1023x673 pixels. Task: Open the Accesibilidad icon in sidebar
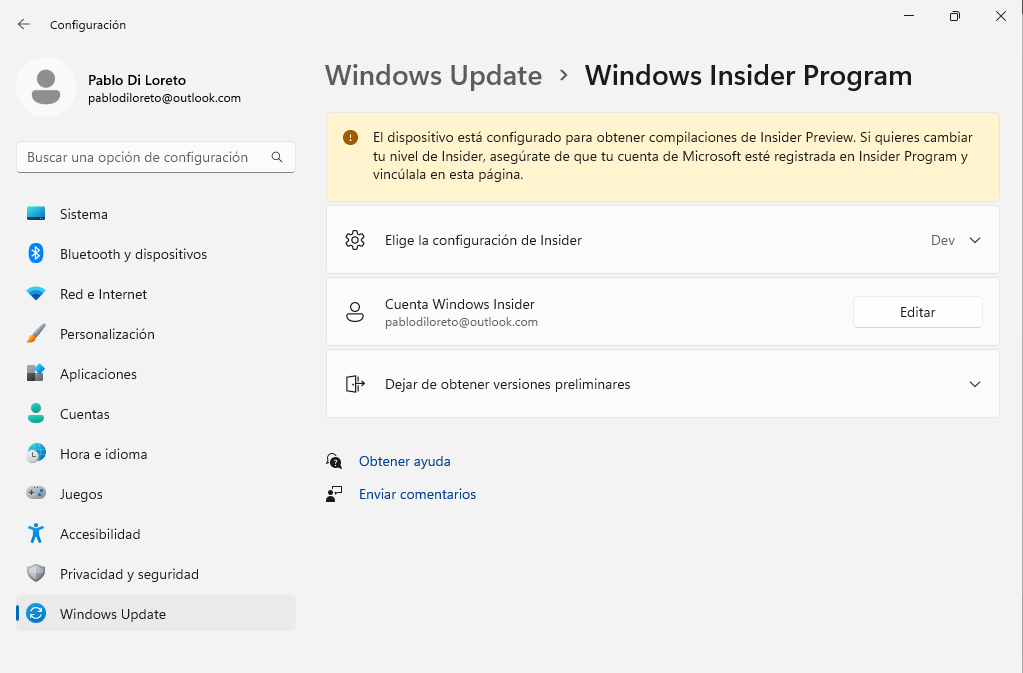pyautogui.click(x=36, y=534)
